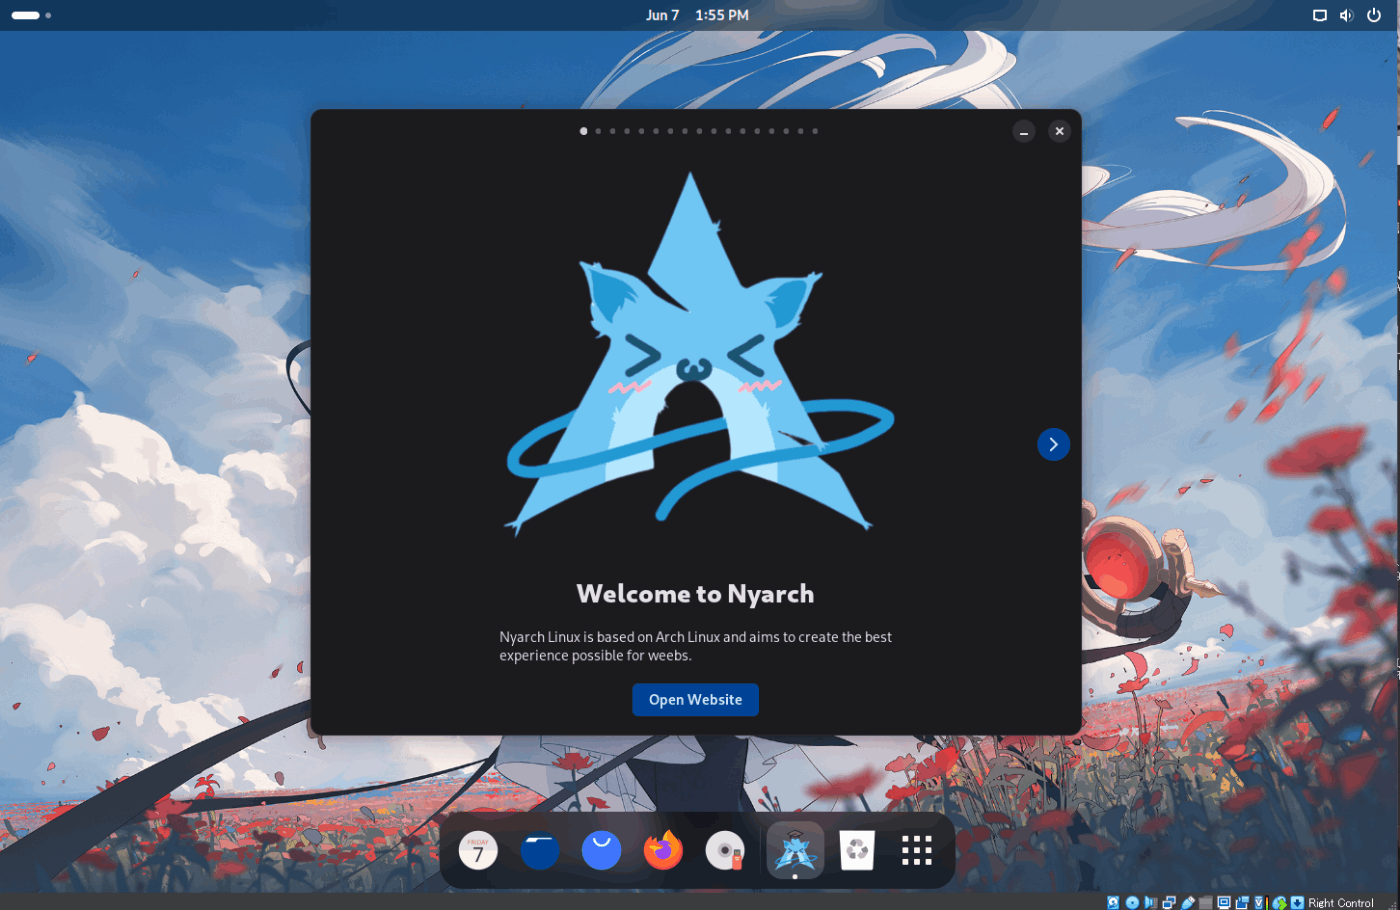Click VirtualBox keyboard capture arrow icon

(1297, 902)
